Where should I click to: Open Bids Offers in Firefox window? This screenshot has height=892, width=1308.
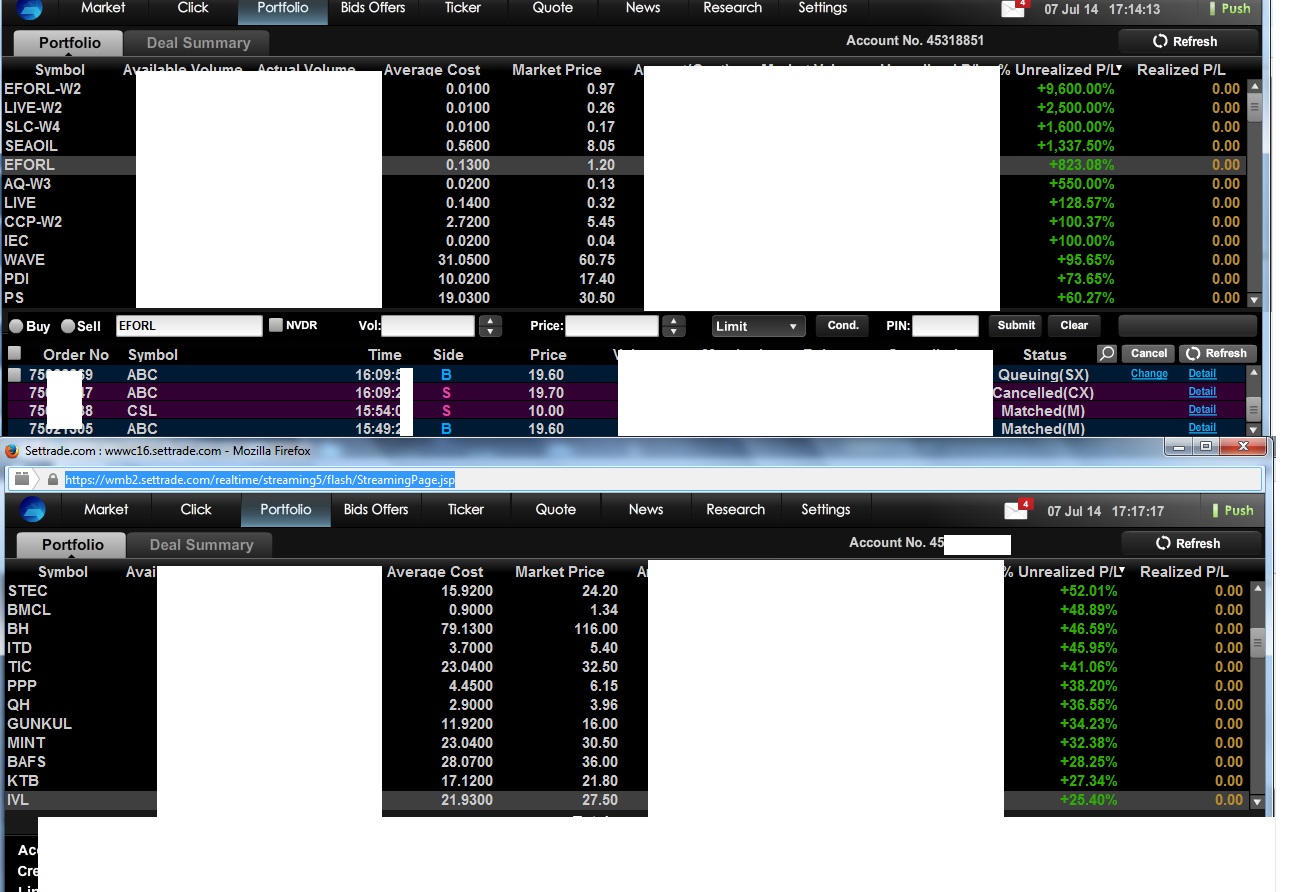[x=376, y=510]
